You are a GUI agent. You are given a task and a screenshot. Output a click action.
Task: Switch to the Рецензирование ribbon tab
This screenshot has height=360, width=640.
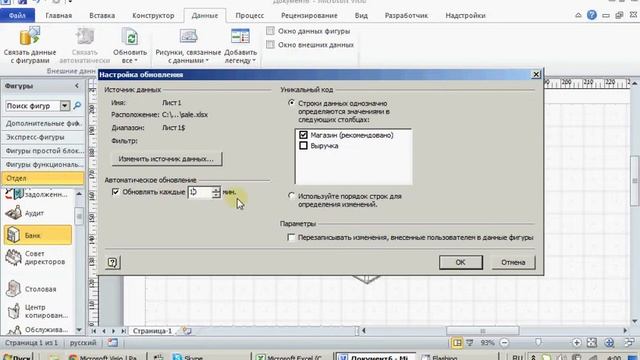(309, 16)
